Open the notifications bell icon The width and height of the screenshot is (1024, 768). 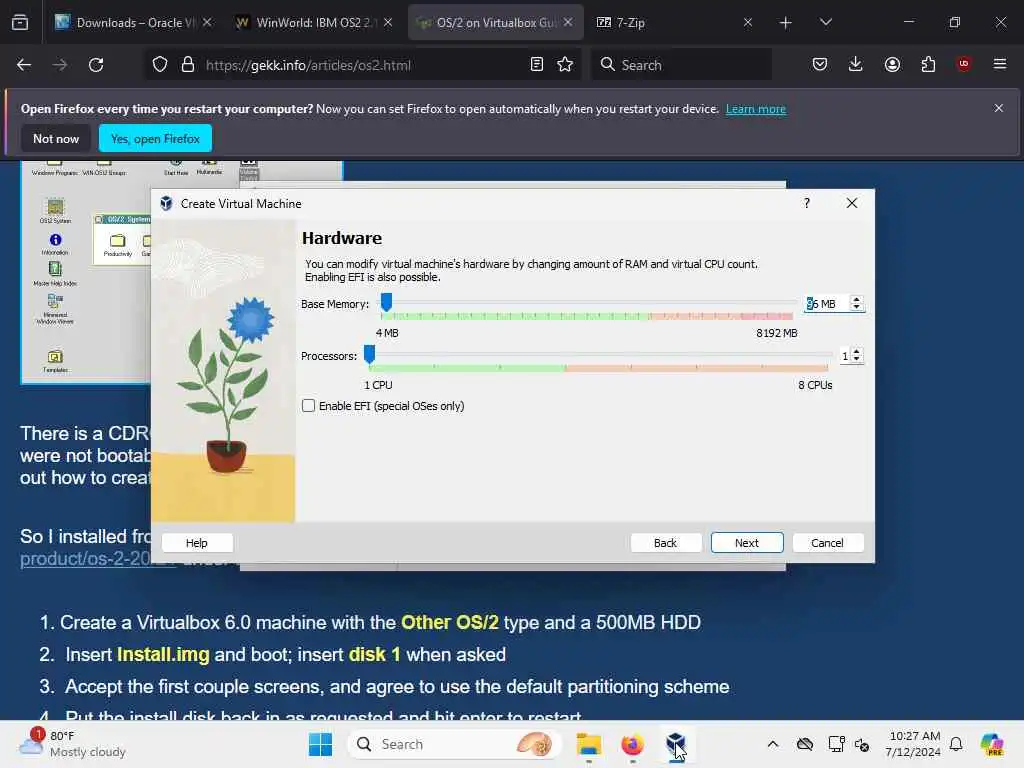point(956,744)
